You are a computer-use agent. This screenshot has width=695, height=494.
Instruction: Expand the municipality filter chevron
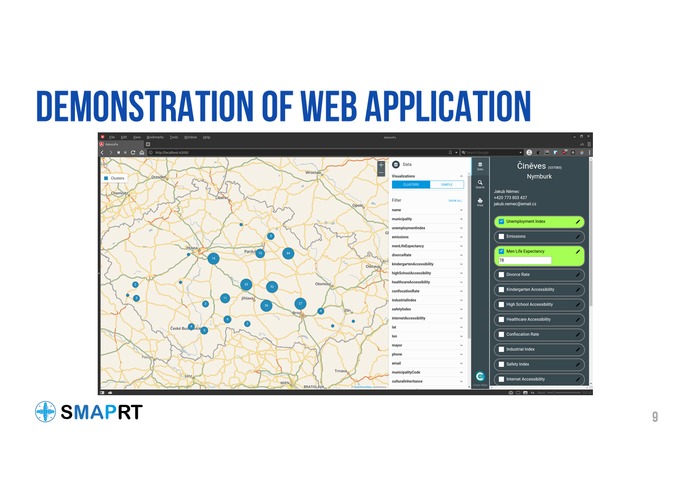(461, 219)
